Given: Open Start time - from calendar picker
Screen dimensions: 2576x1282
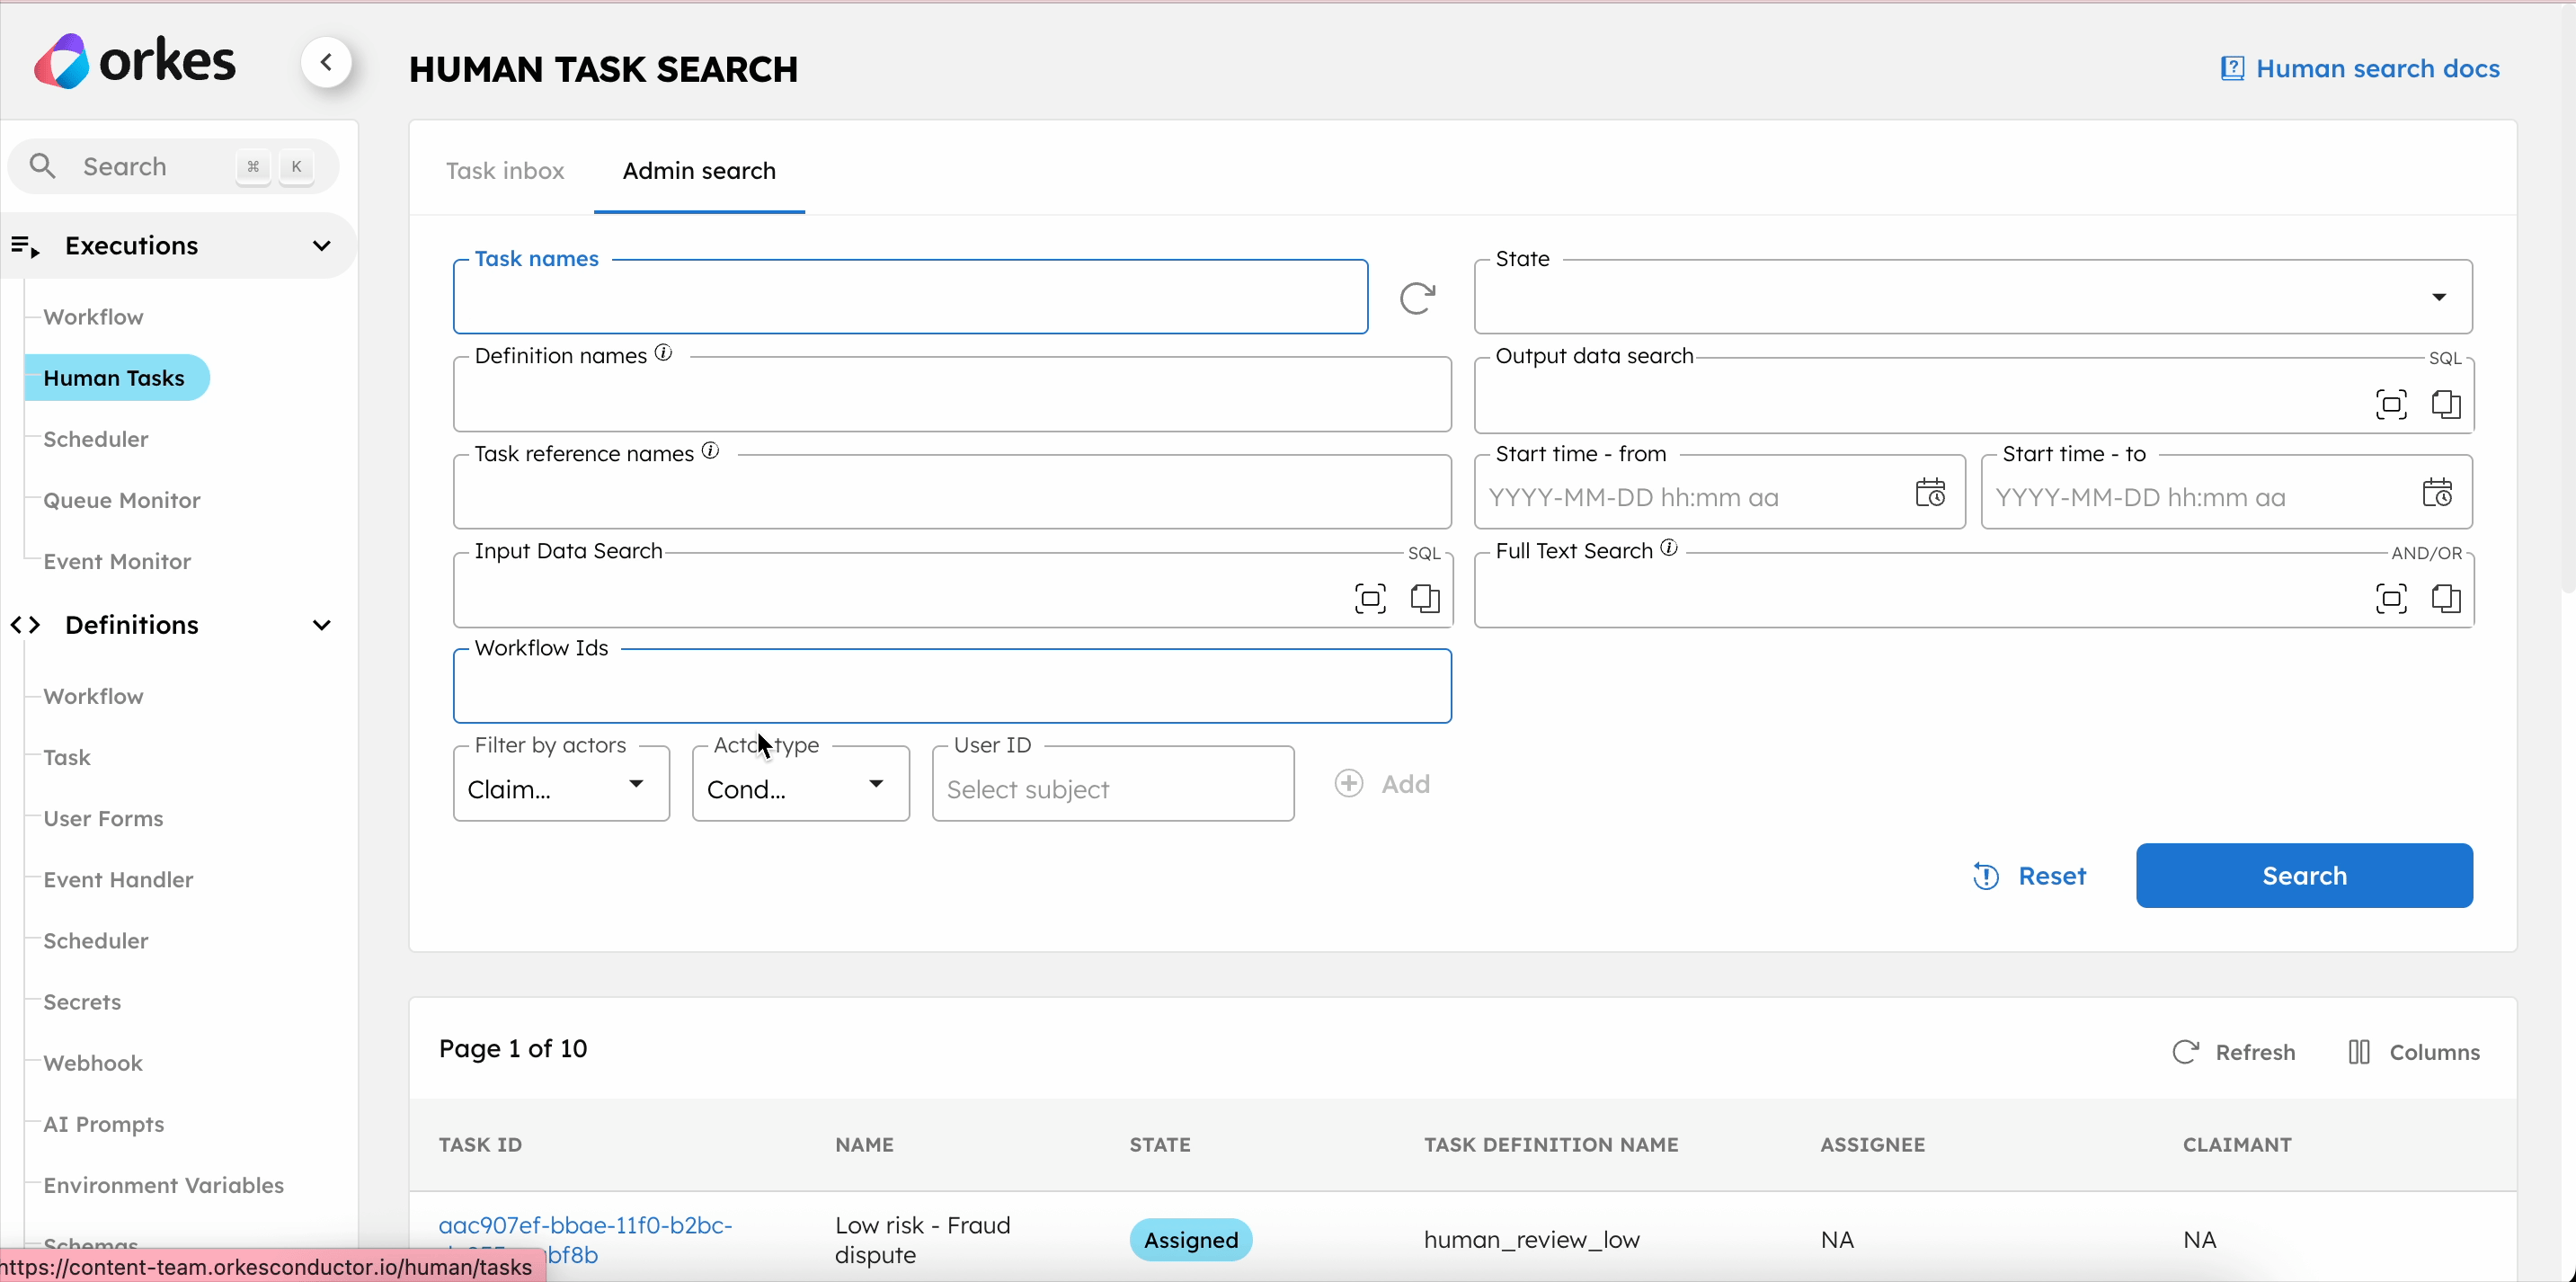Looking at the screenshot, I should [1930, 493].
